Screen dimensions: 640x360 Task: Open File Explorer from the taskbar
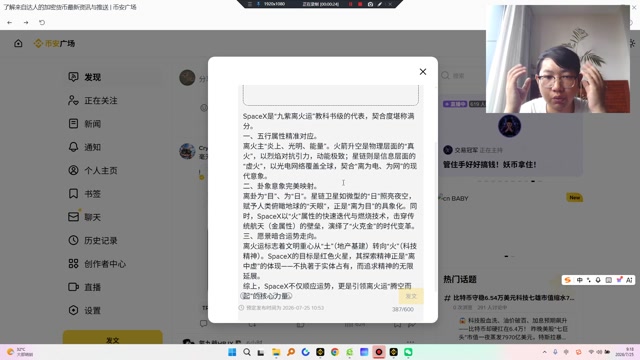coord(276,352)
